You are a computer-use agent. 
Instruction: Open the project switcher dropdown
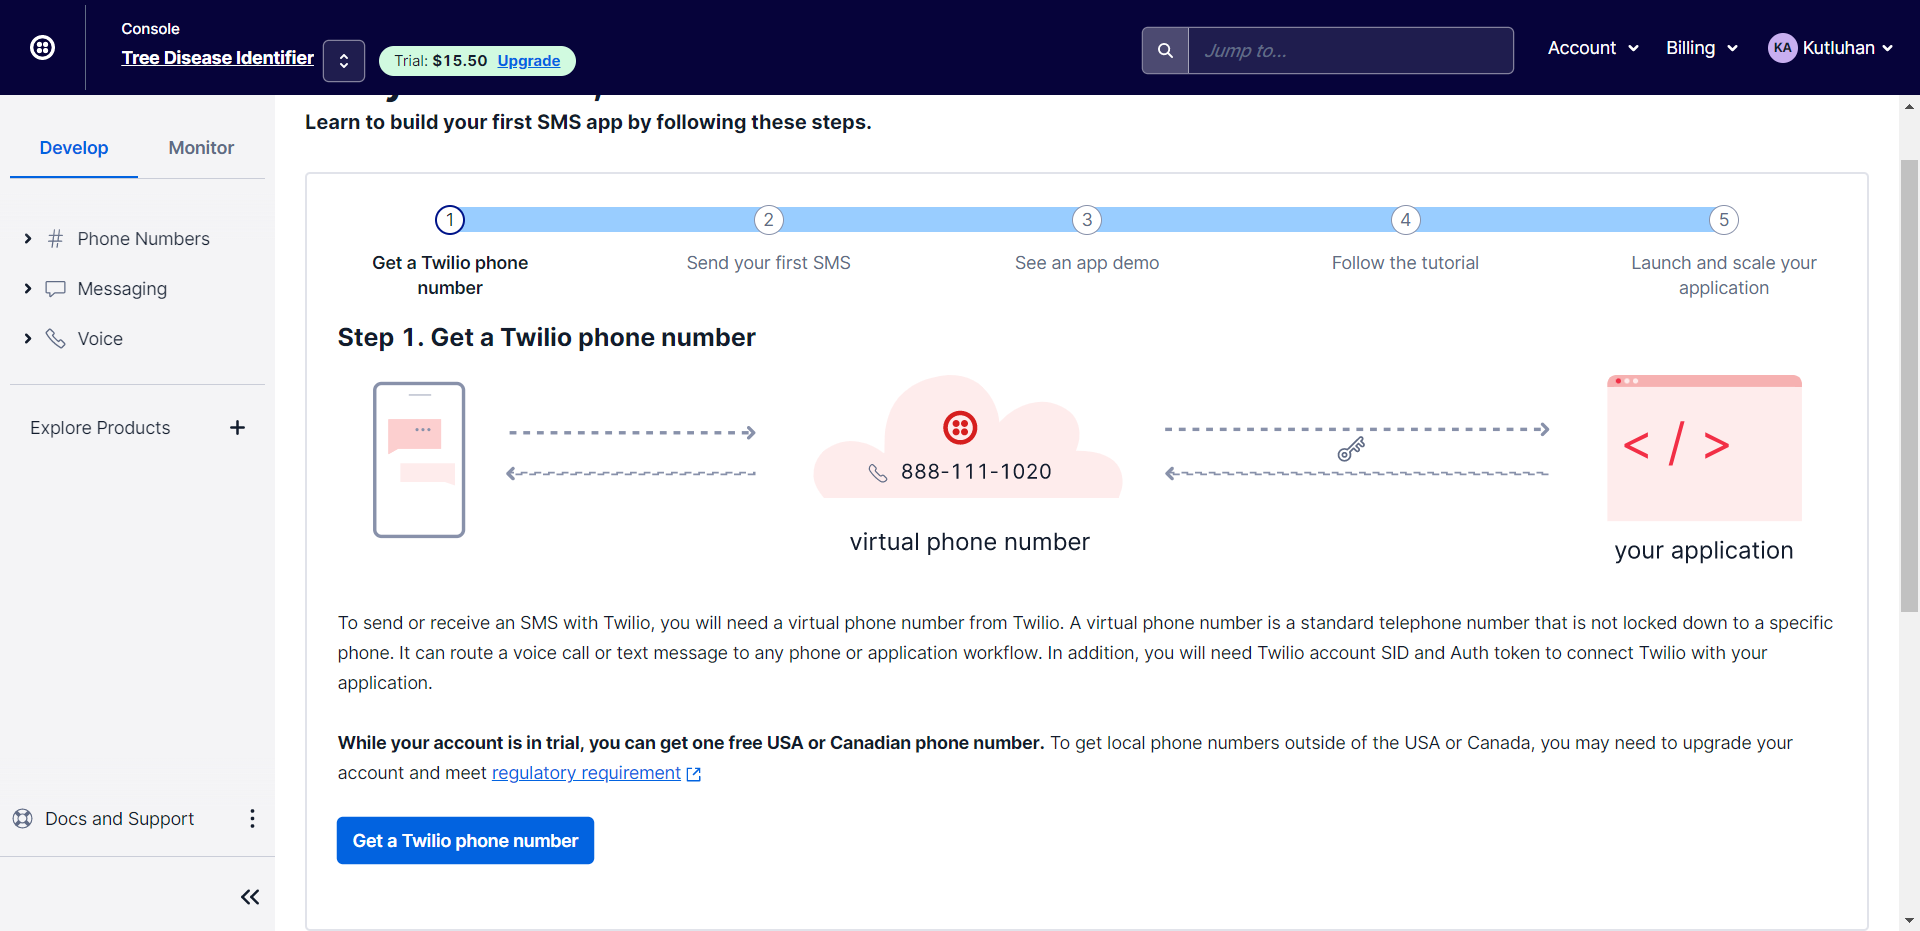(344, 61)
